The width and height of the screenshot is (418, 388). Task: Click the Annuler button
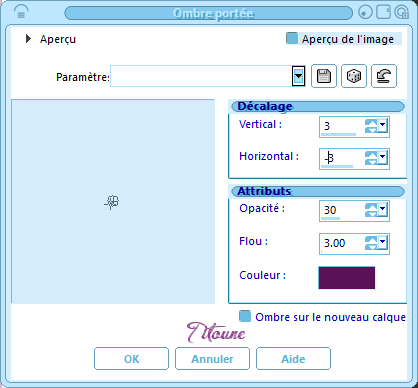click(212, 359)
